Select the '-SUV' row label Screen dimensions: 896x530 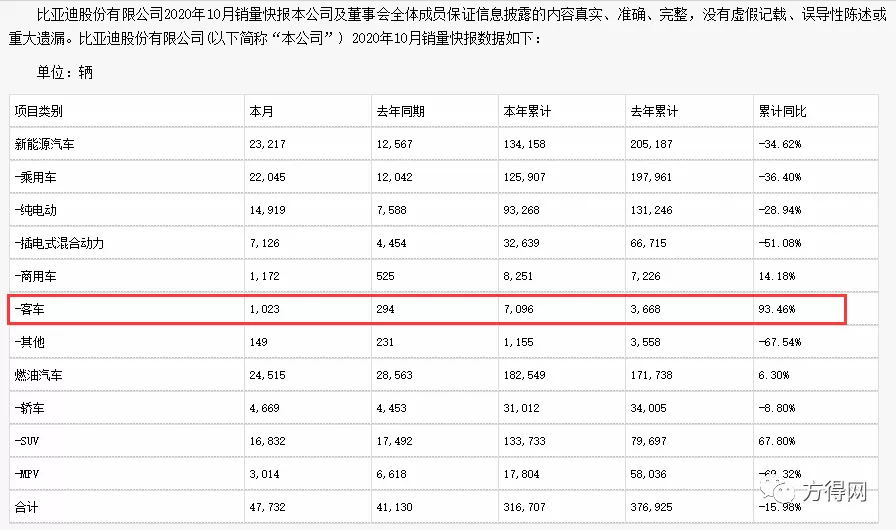click(27, 441)
